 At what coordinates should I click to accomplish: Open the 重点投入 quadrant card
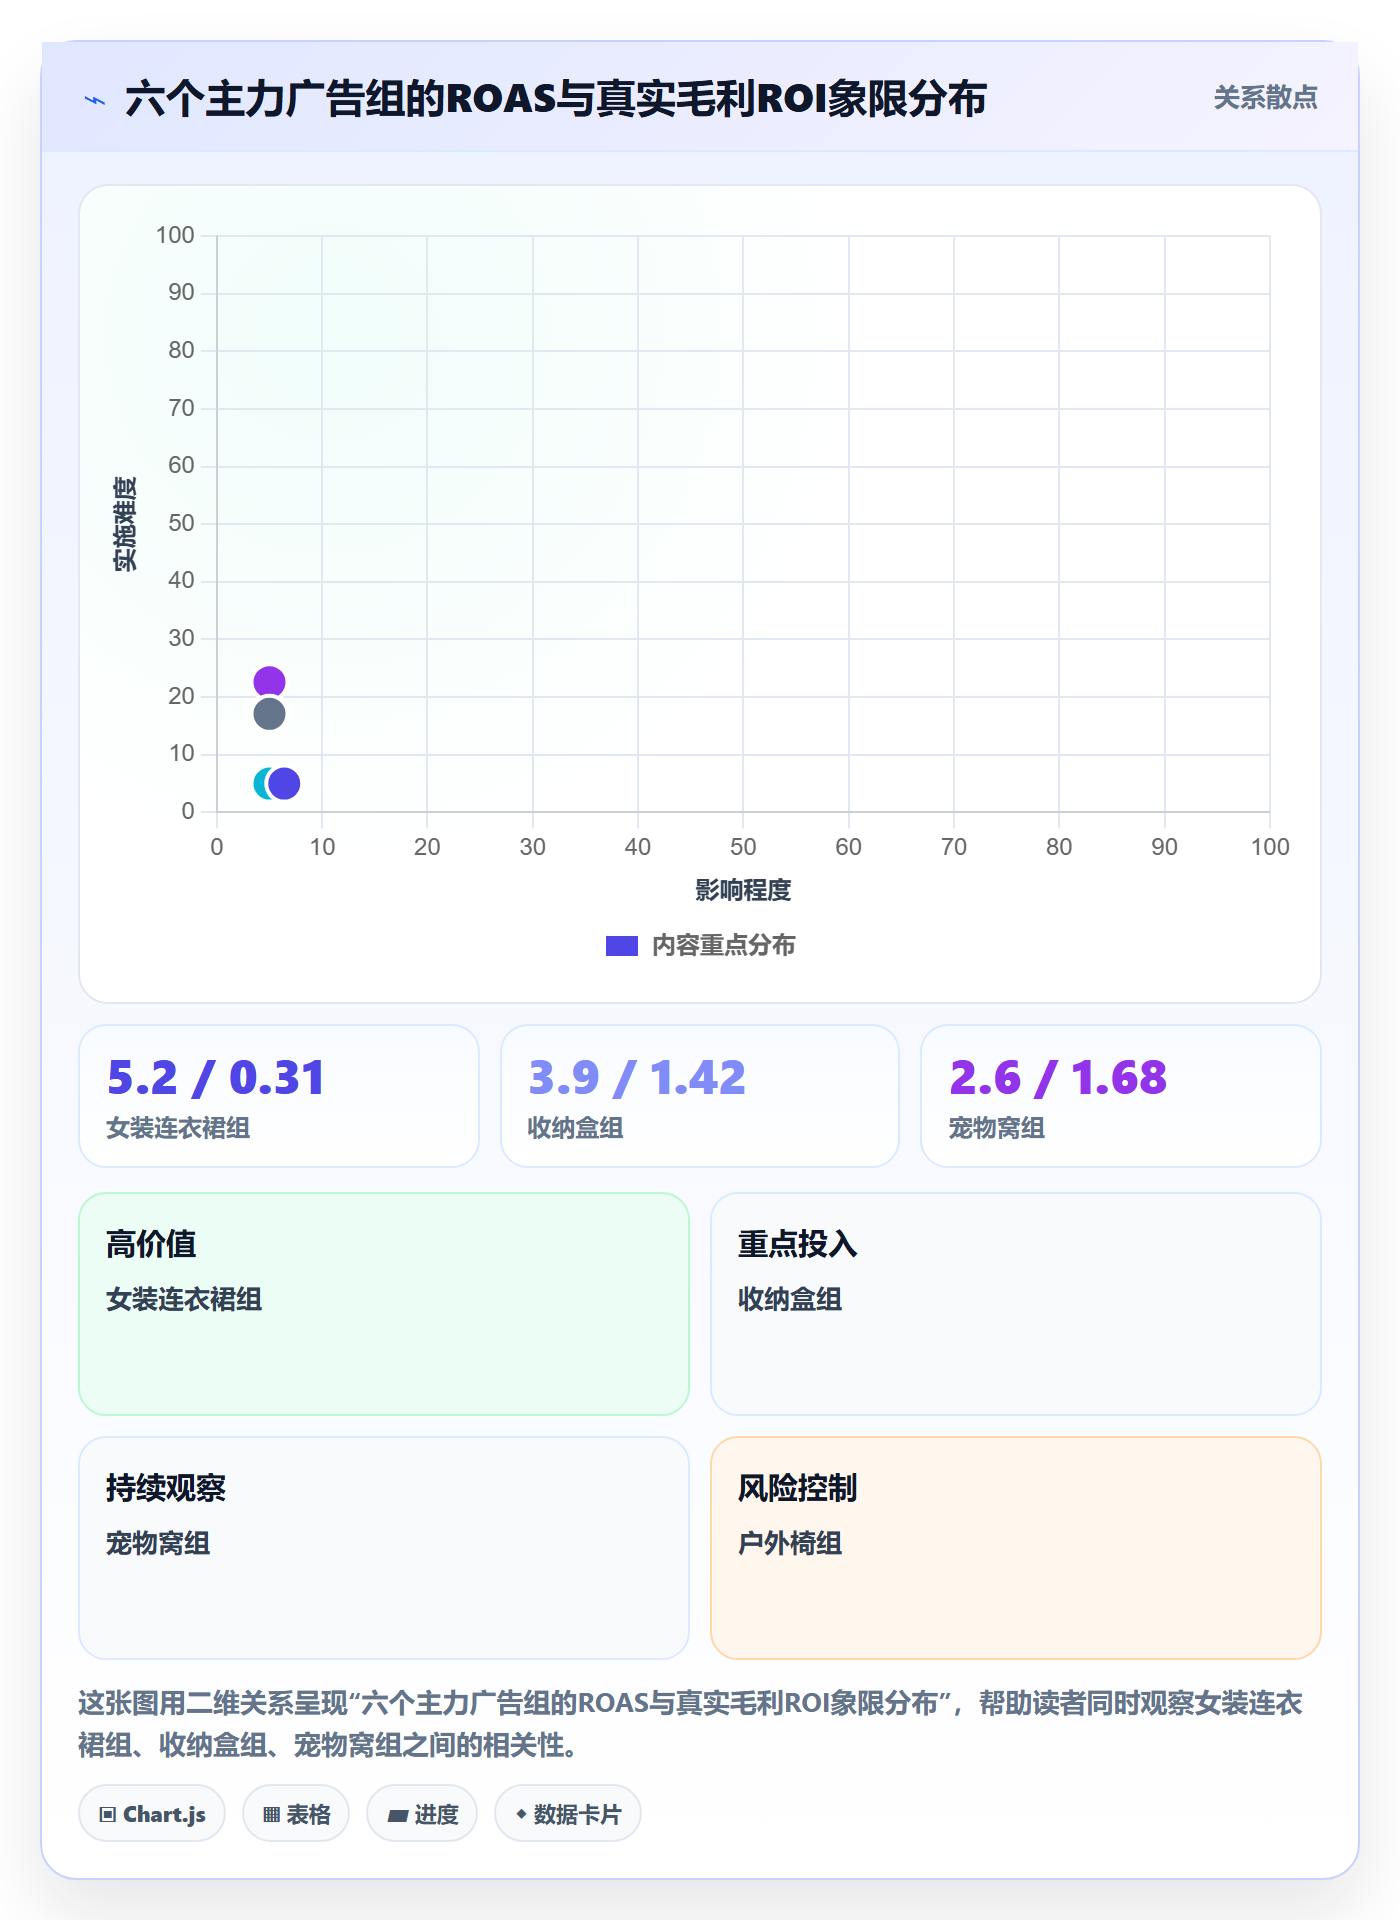(1016, 1304)
